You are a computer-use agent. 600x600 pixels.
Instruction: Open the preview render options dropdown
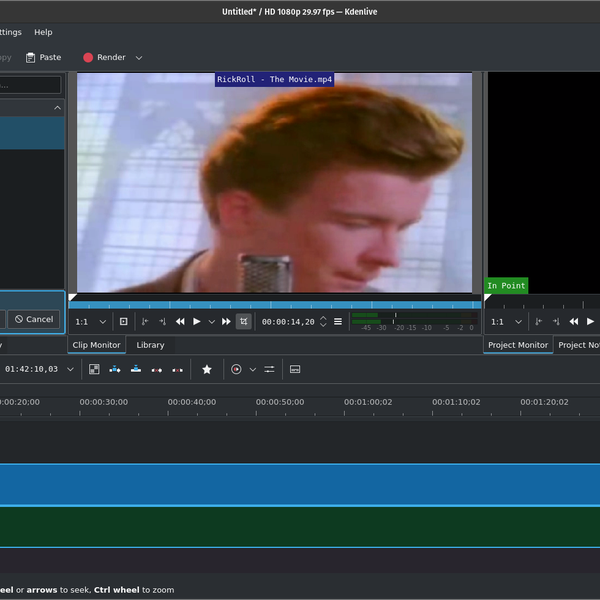click(x=253, y=370)
